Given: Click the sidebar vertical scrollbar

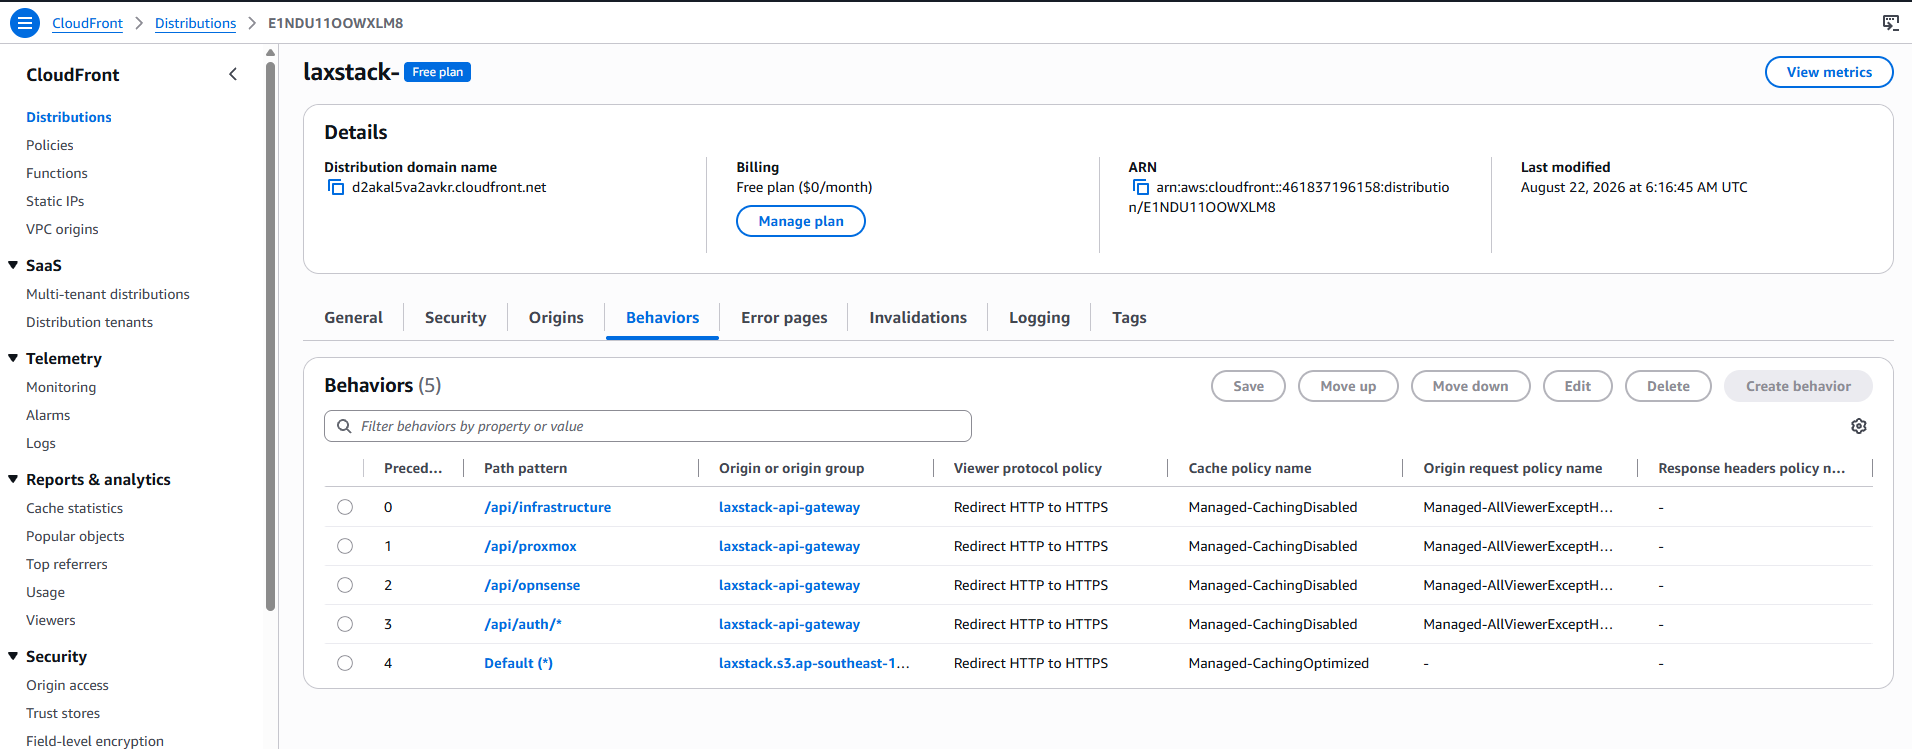Looking at the screenshot, I should click(x=270, y=335).
